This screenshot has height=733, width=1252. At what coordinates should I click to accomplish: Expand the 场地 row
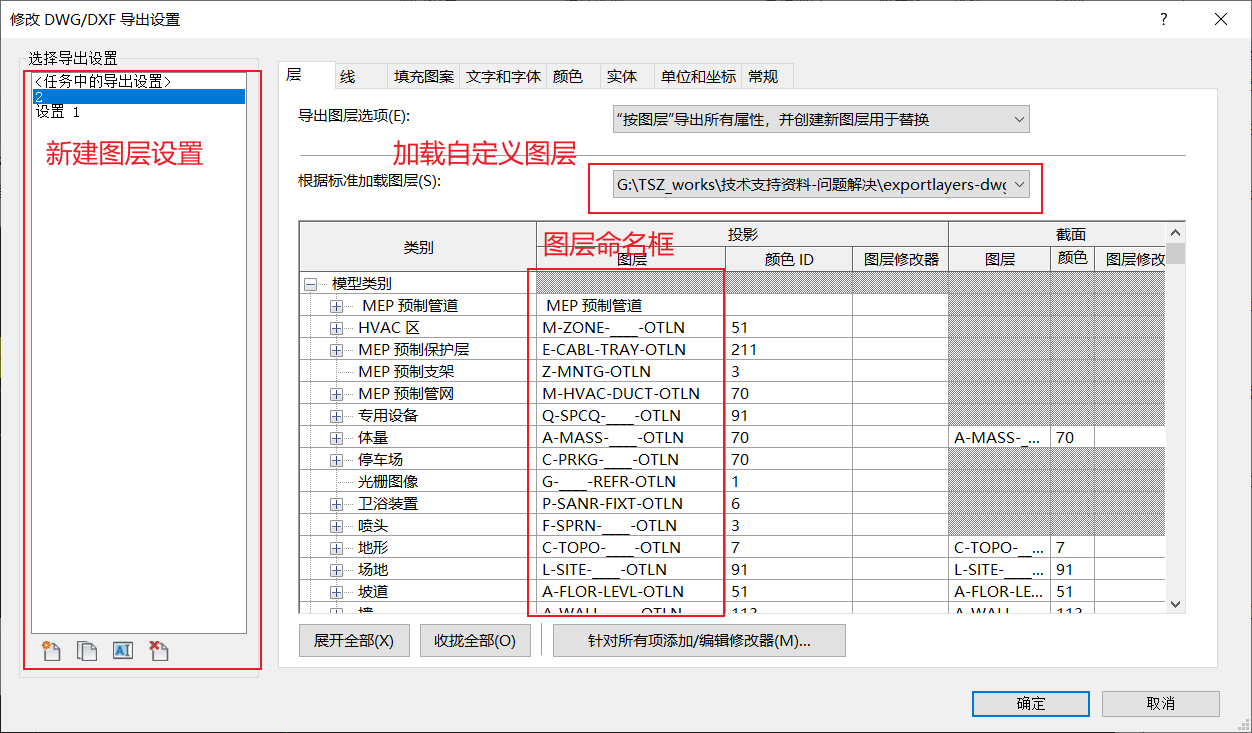click(336, 570)
